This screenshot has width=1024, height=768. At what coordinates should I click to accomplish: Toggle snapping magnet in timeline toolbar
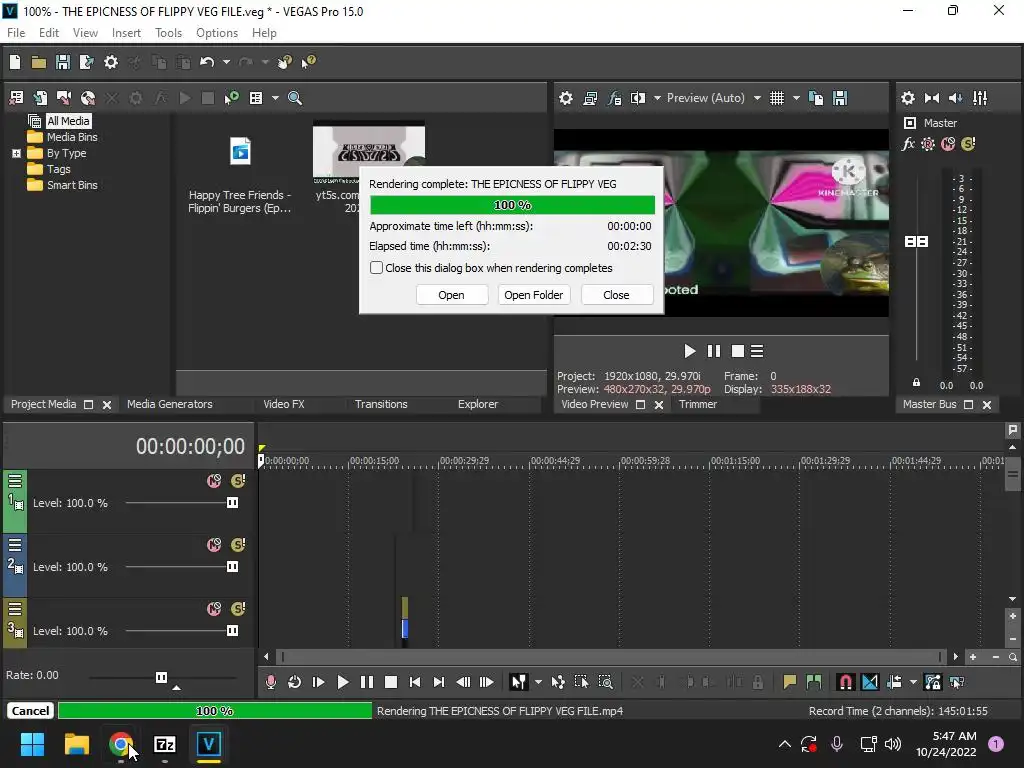(845, 682)
